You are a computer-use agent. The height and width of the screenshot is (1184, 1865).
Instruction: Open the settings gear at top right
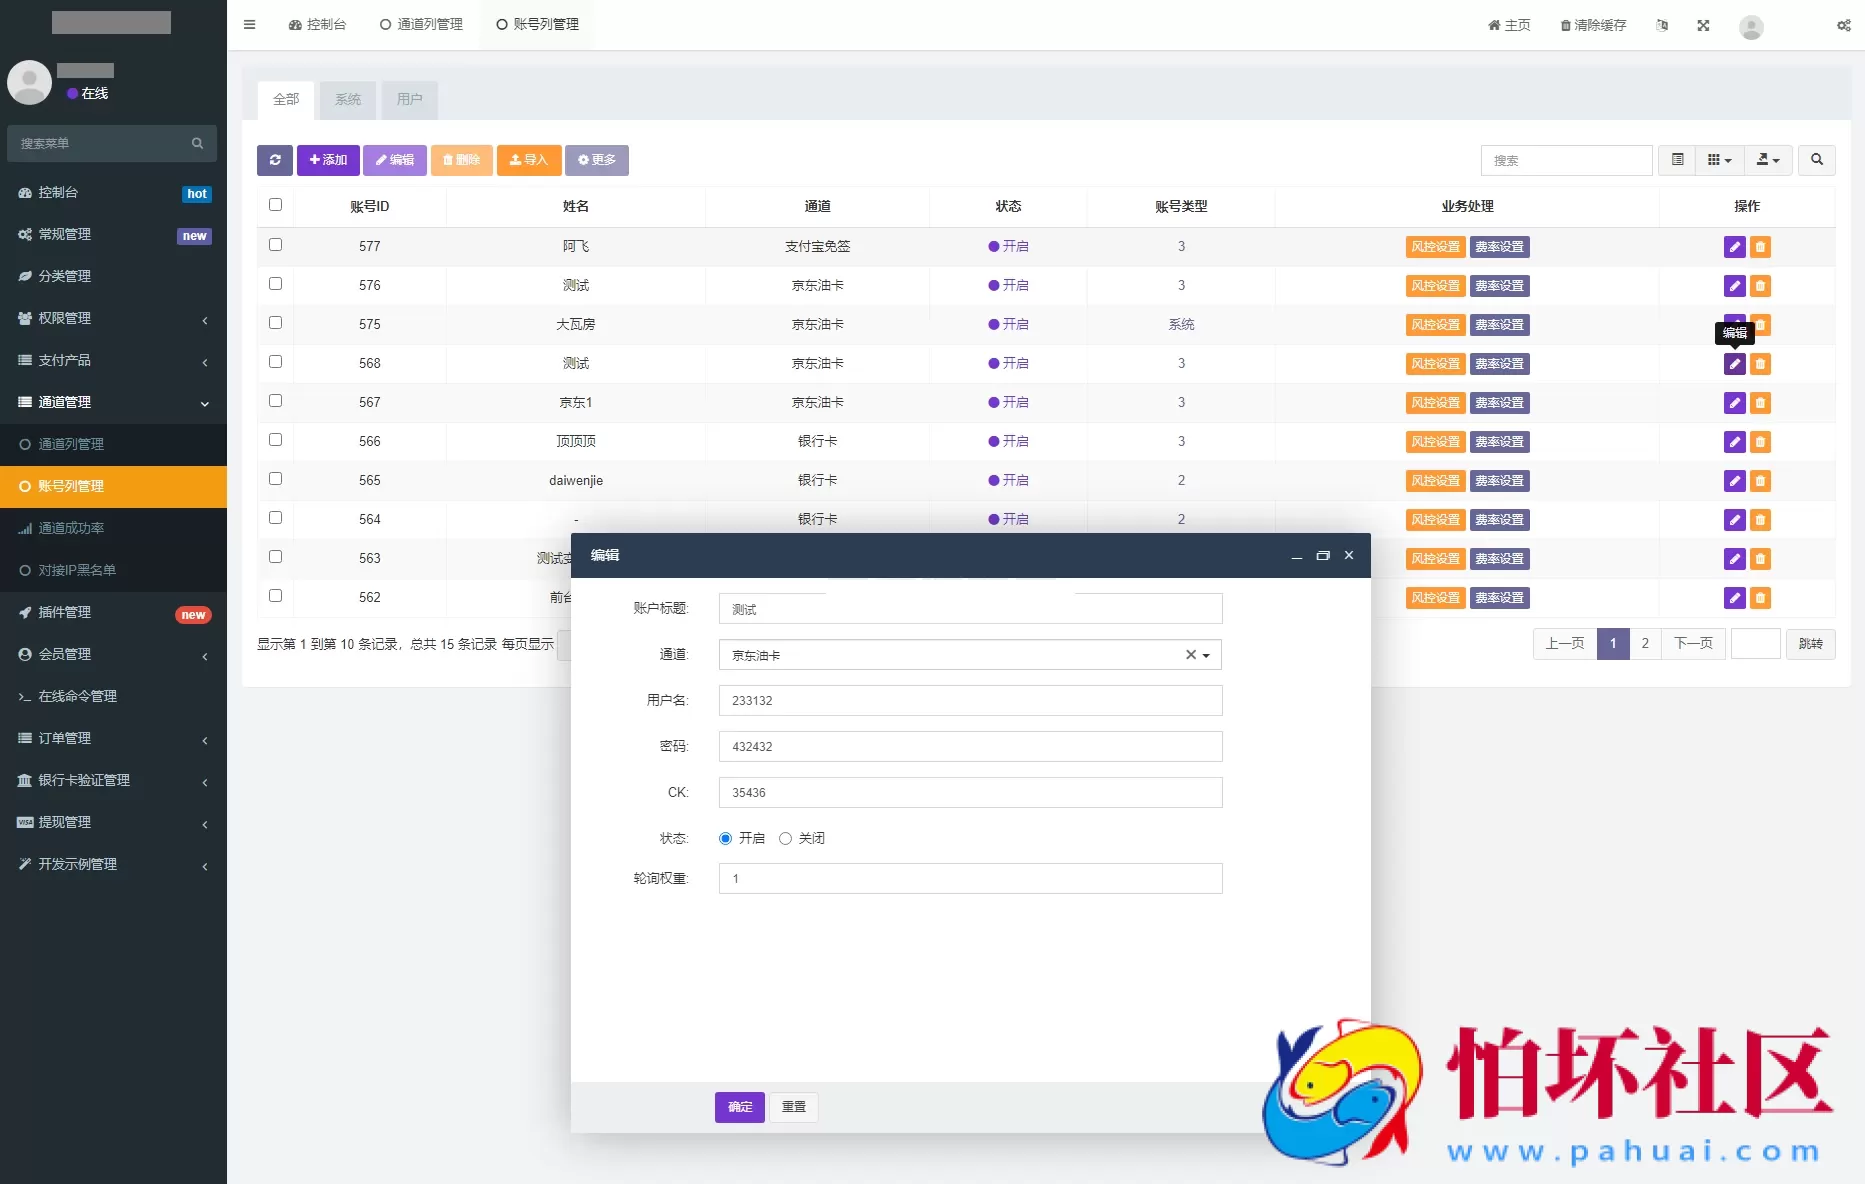1843,25
